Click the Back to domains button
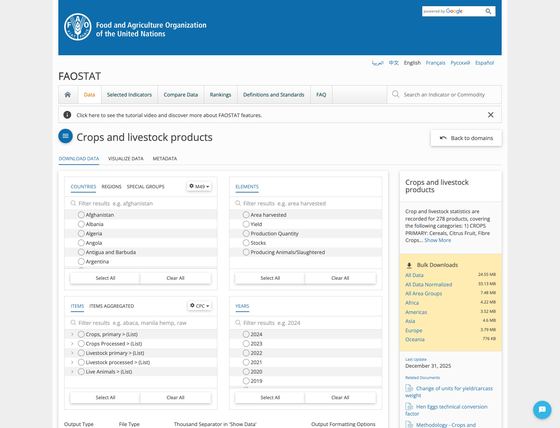 tap(466, 138)
